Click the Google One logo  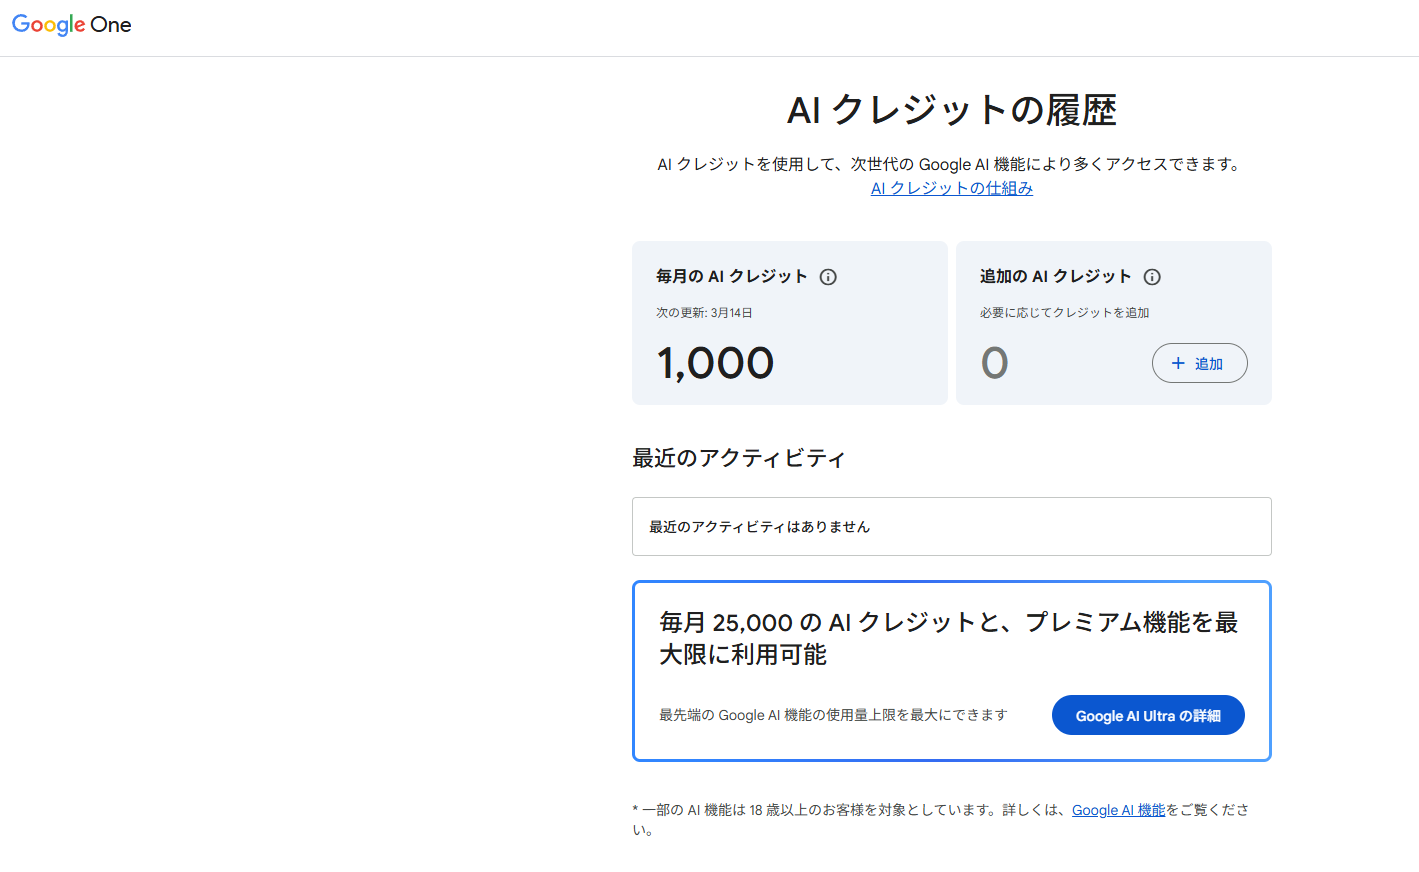pos(70,25)
